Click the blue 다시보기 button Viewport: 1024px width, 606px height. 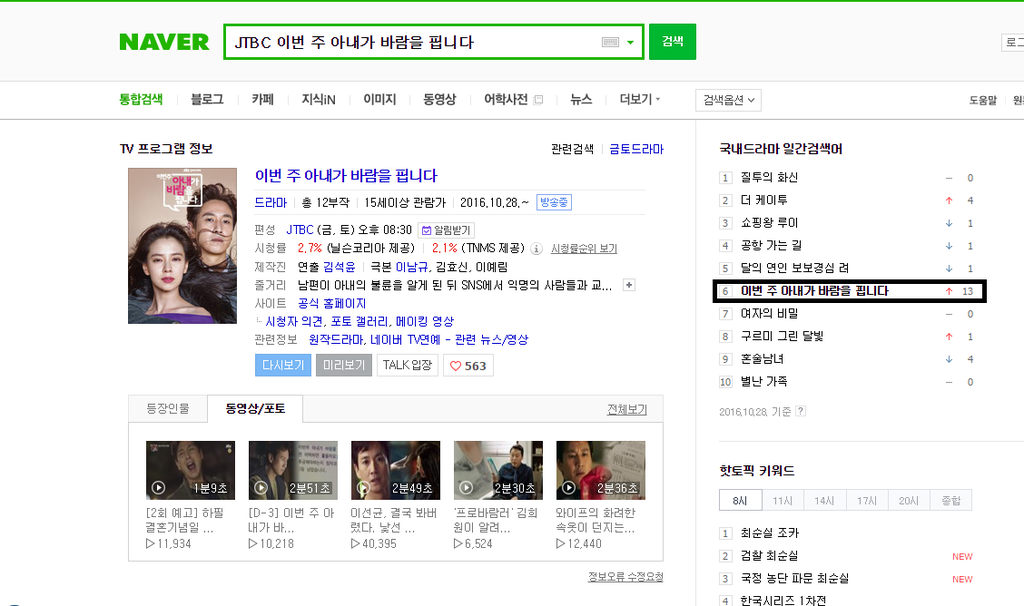(283, 365)
